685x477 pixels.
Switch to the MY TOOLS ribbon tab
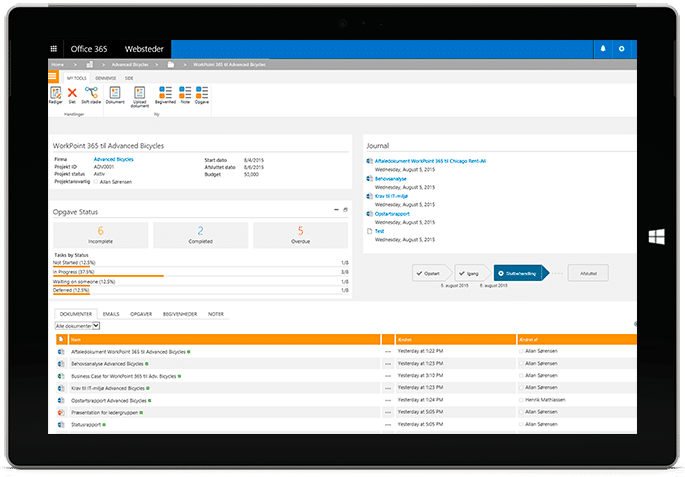coord(77,78)
